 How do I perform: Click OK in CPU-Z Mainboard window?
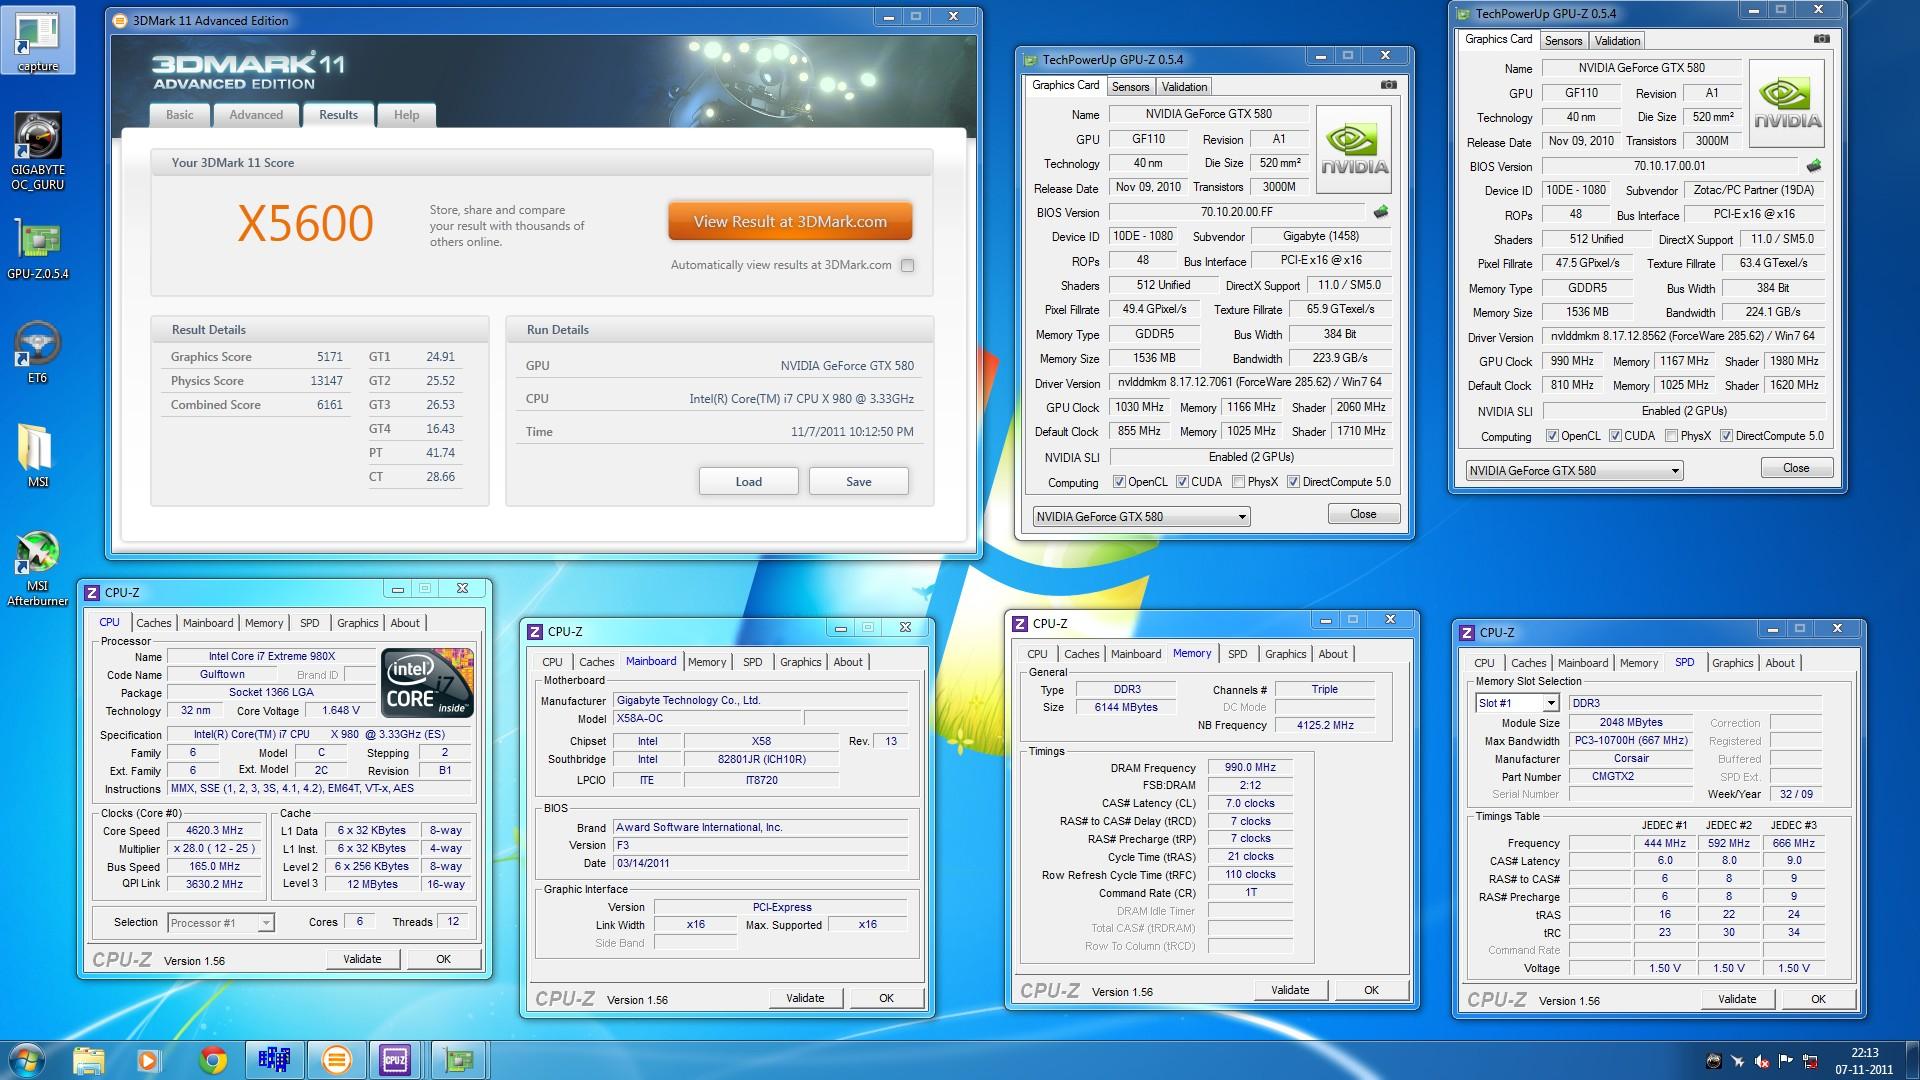click(x=886, y=998)
